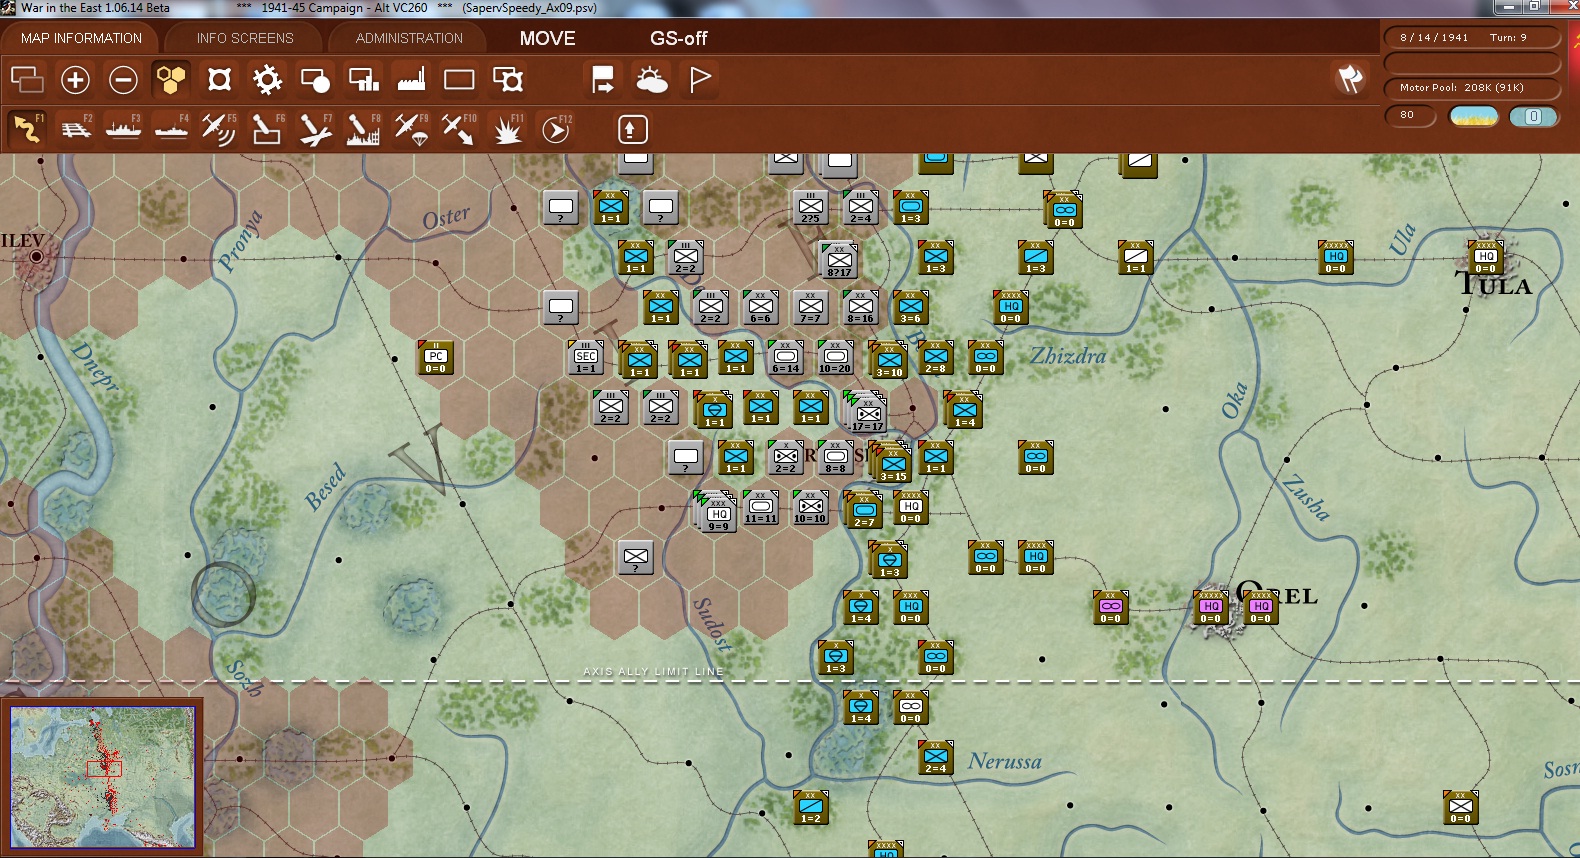Screen dimensions: 1580x858
Task: Select the PC 0=0 unit counter
Action: 436,358
